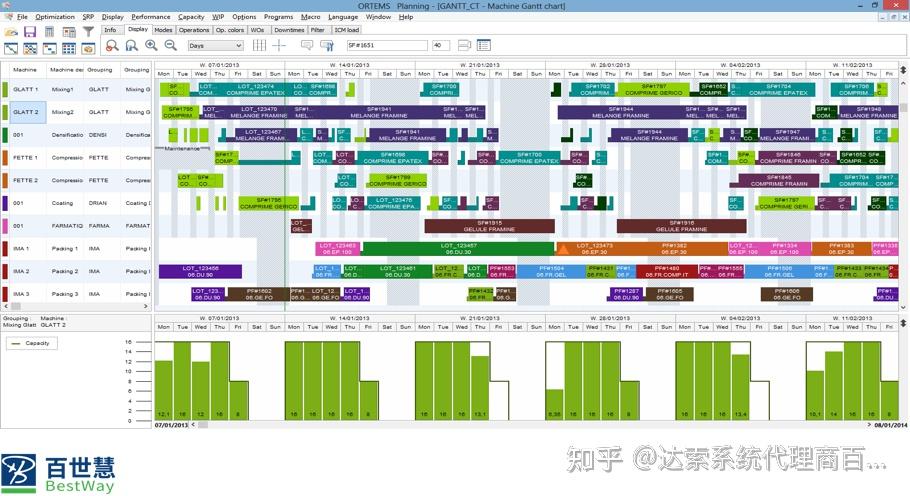This screenshot has width=910, height=496.
Task: Click left arrow of machine list scrollbar
Action: click(x=6, y=306)
